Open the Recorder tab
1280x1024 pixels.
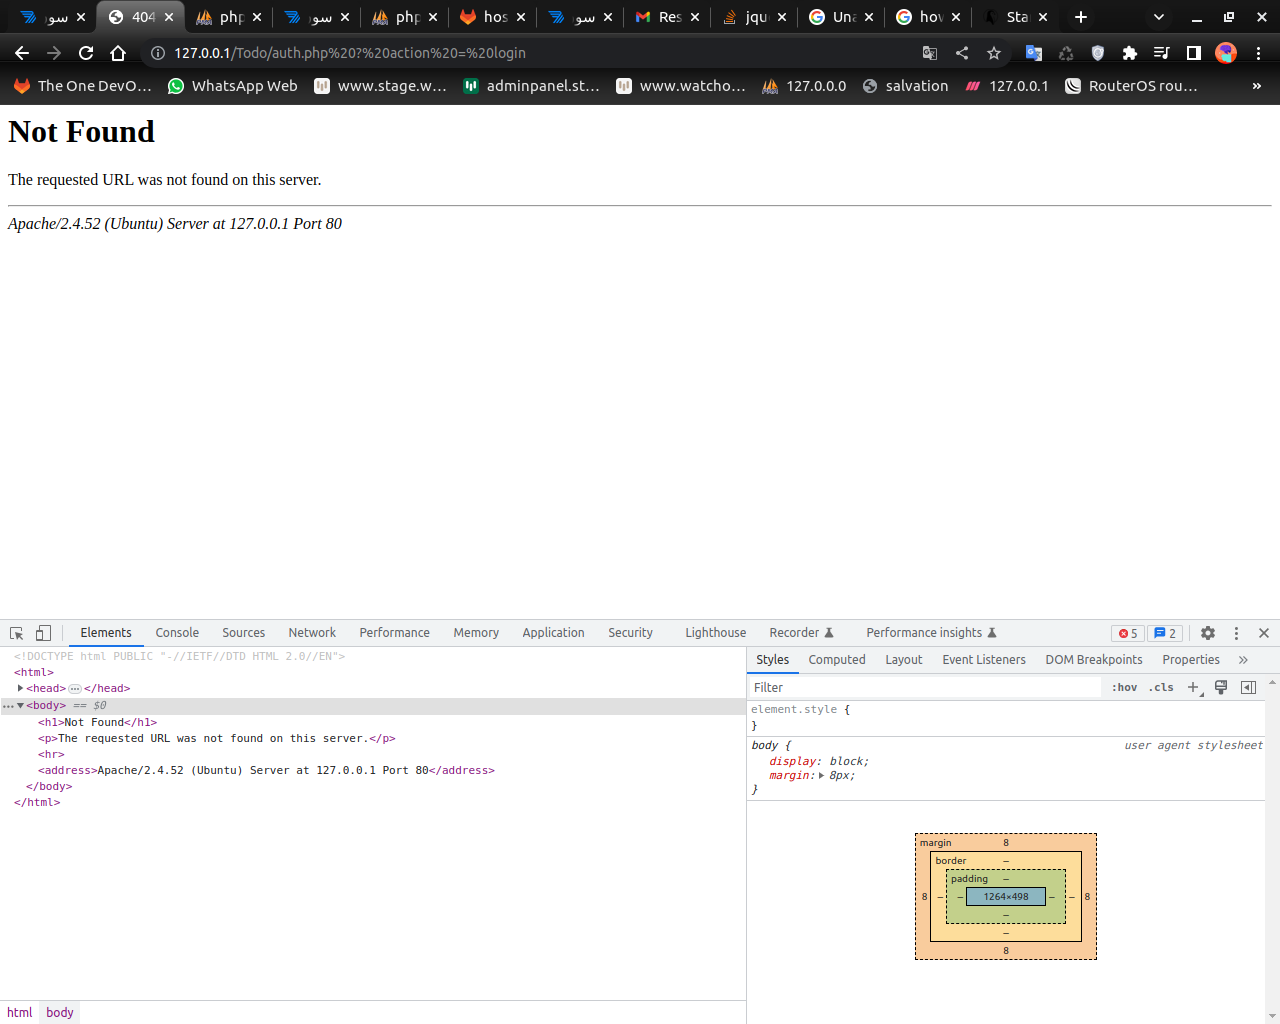pyautogui.click(x=801, y=633)
